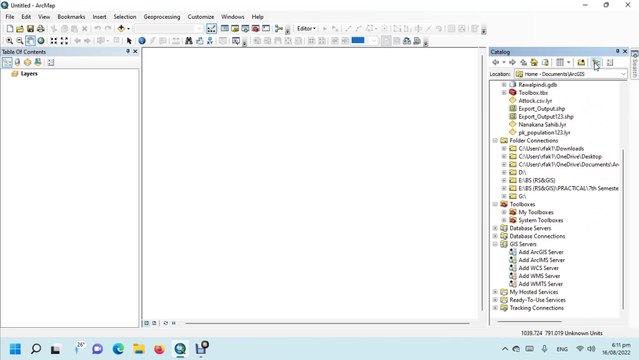Activate the Identify tool
This screenshot has width=639, height=360.
click(142, 41)
